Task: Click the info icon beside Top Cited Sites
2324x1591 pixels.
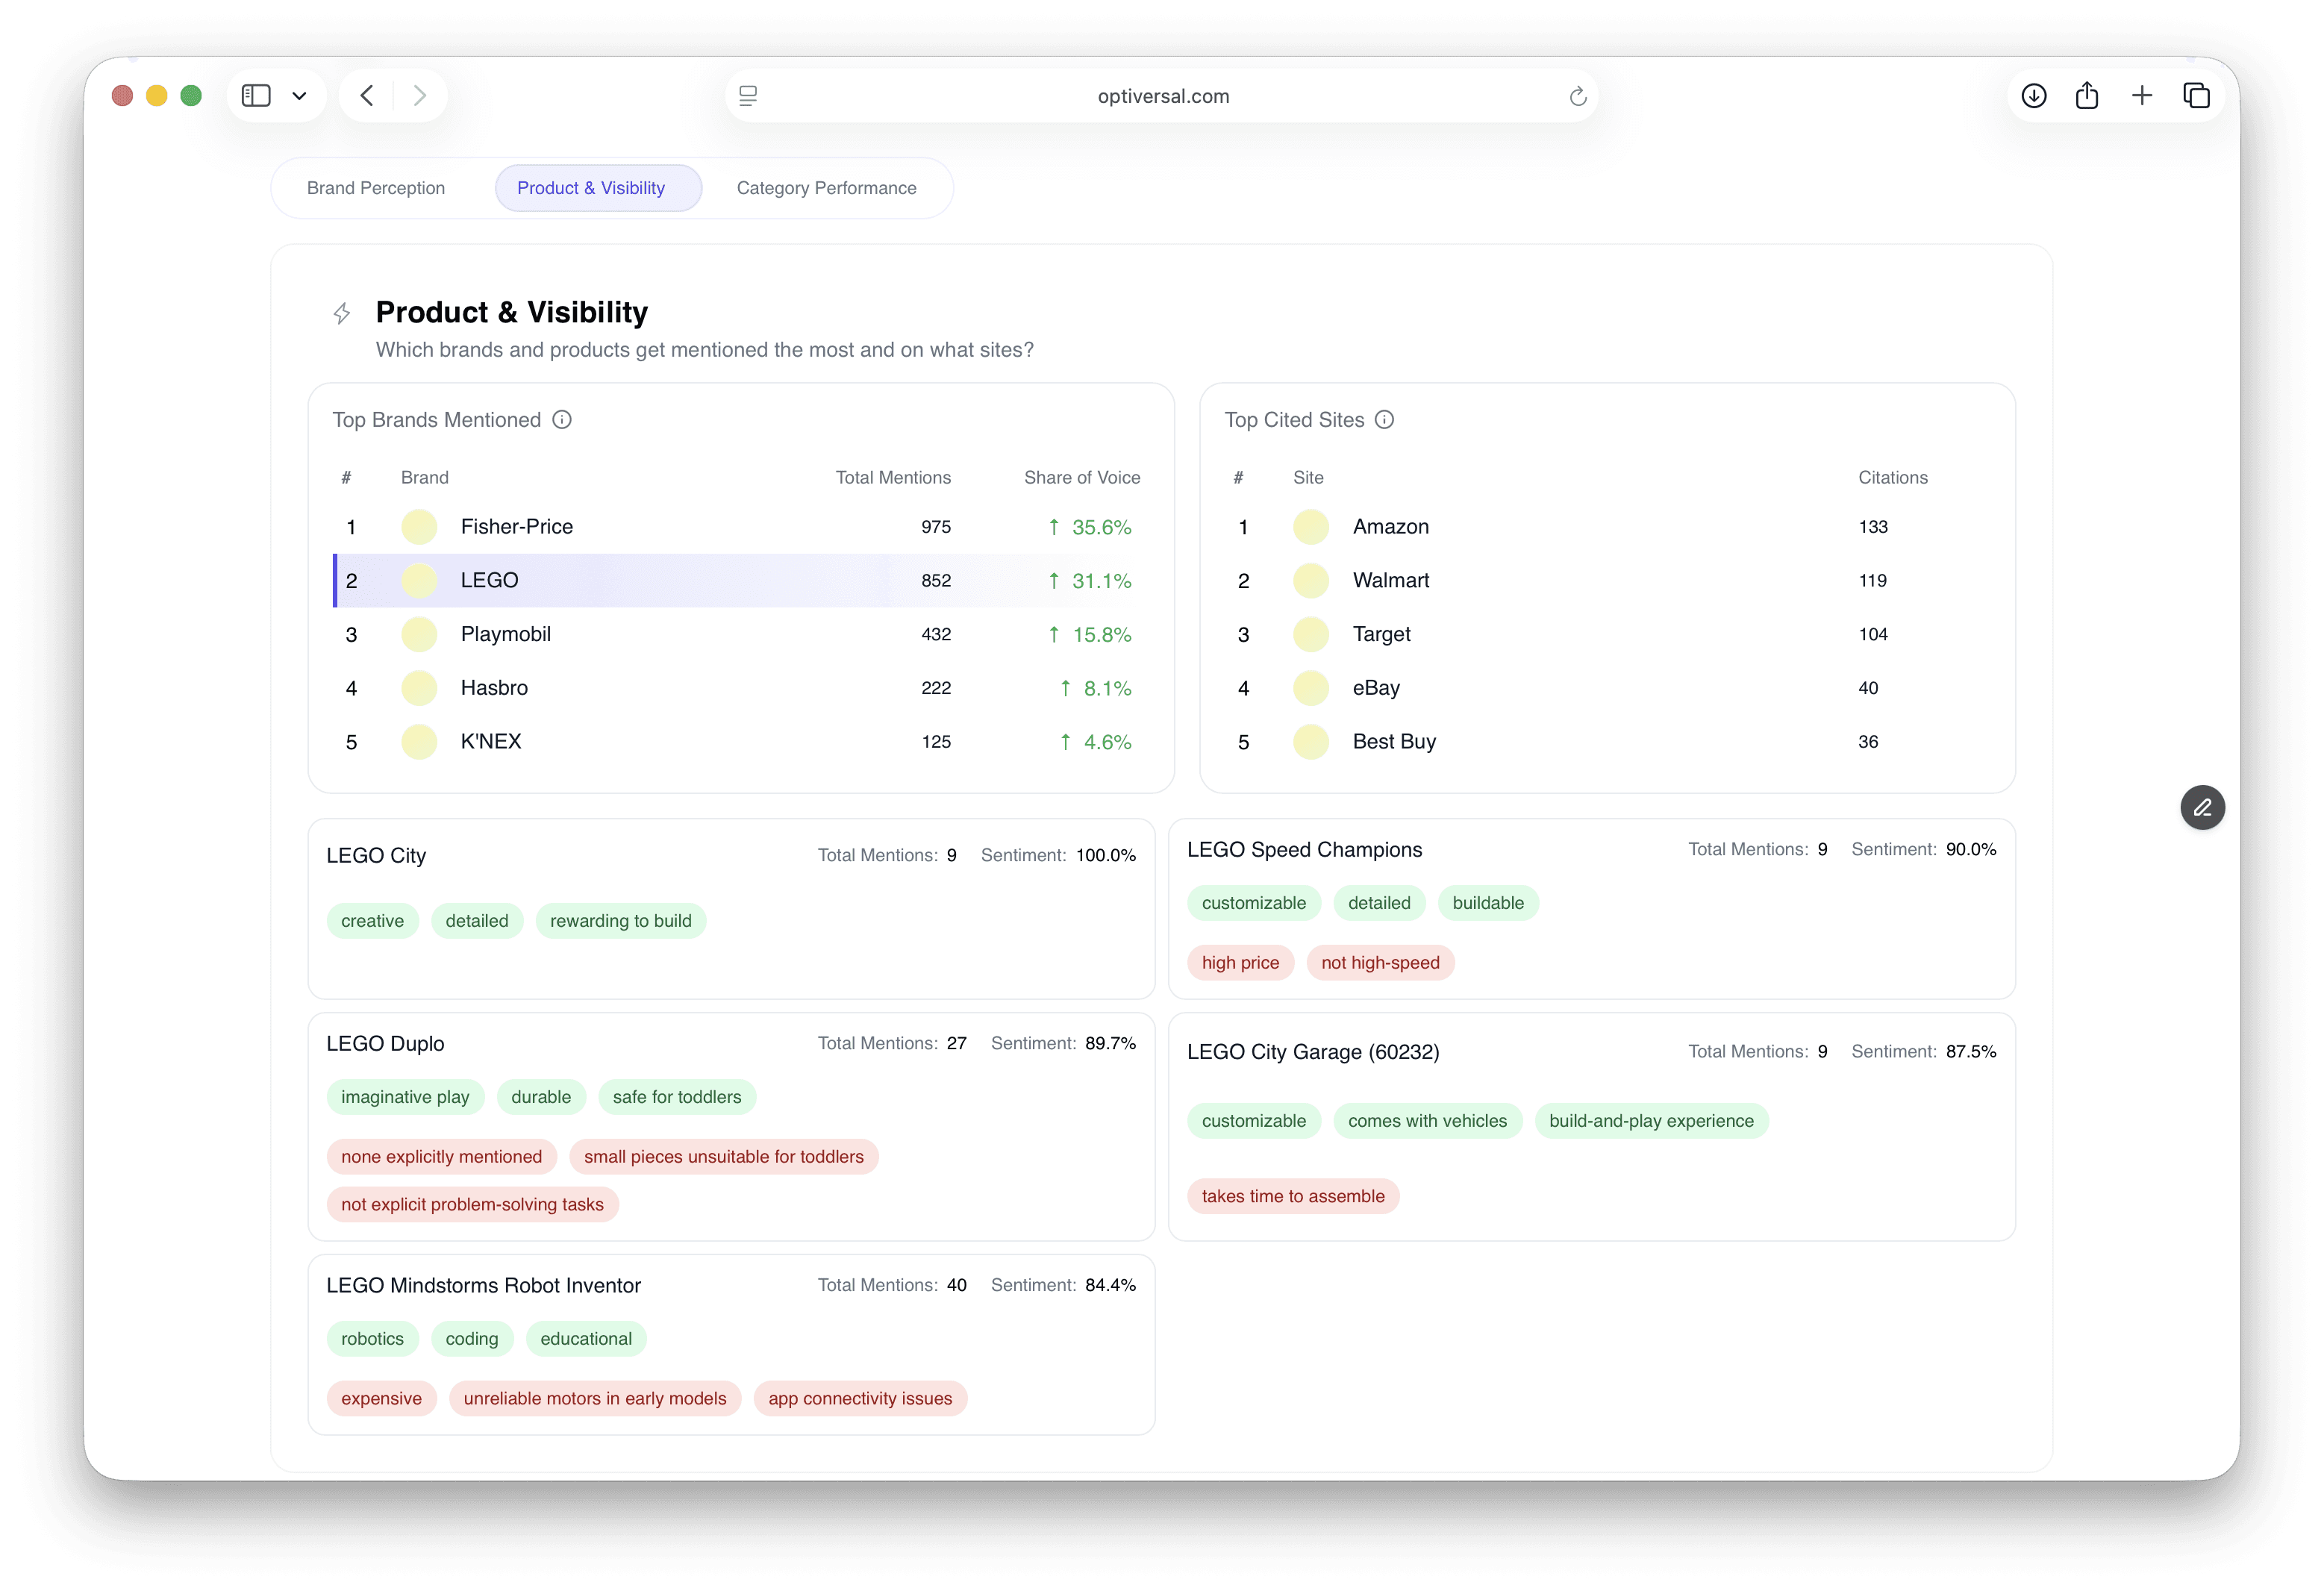Action: (1384, 420)
